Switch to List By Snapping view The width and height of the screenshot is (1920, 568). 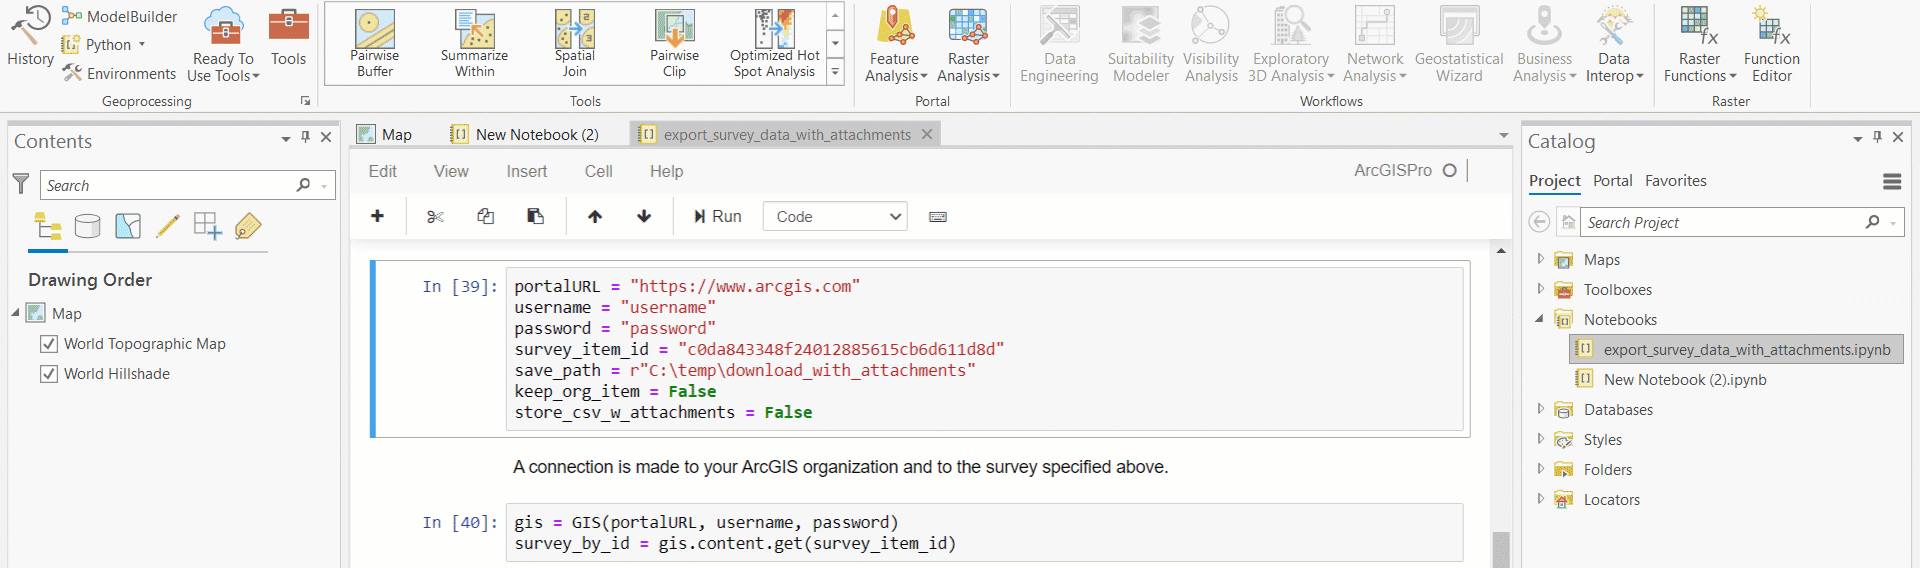[208, 226]
